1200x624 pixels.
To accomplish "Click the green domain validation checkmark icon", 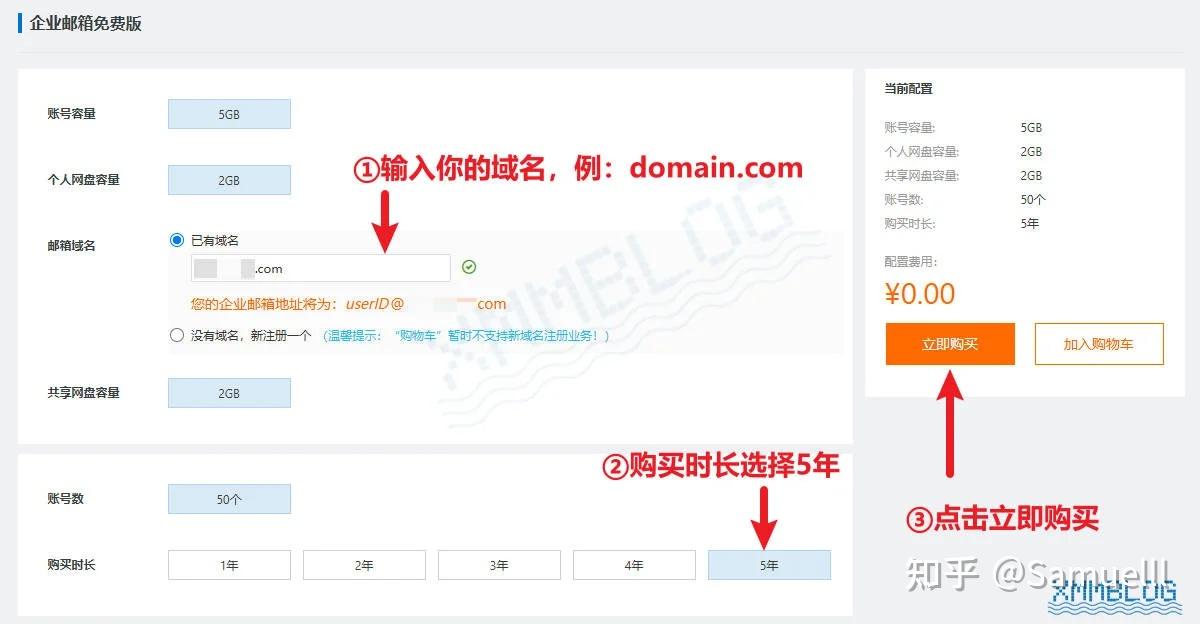I will coord(469,267).
